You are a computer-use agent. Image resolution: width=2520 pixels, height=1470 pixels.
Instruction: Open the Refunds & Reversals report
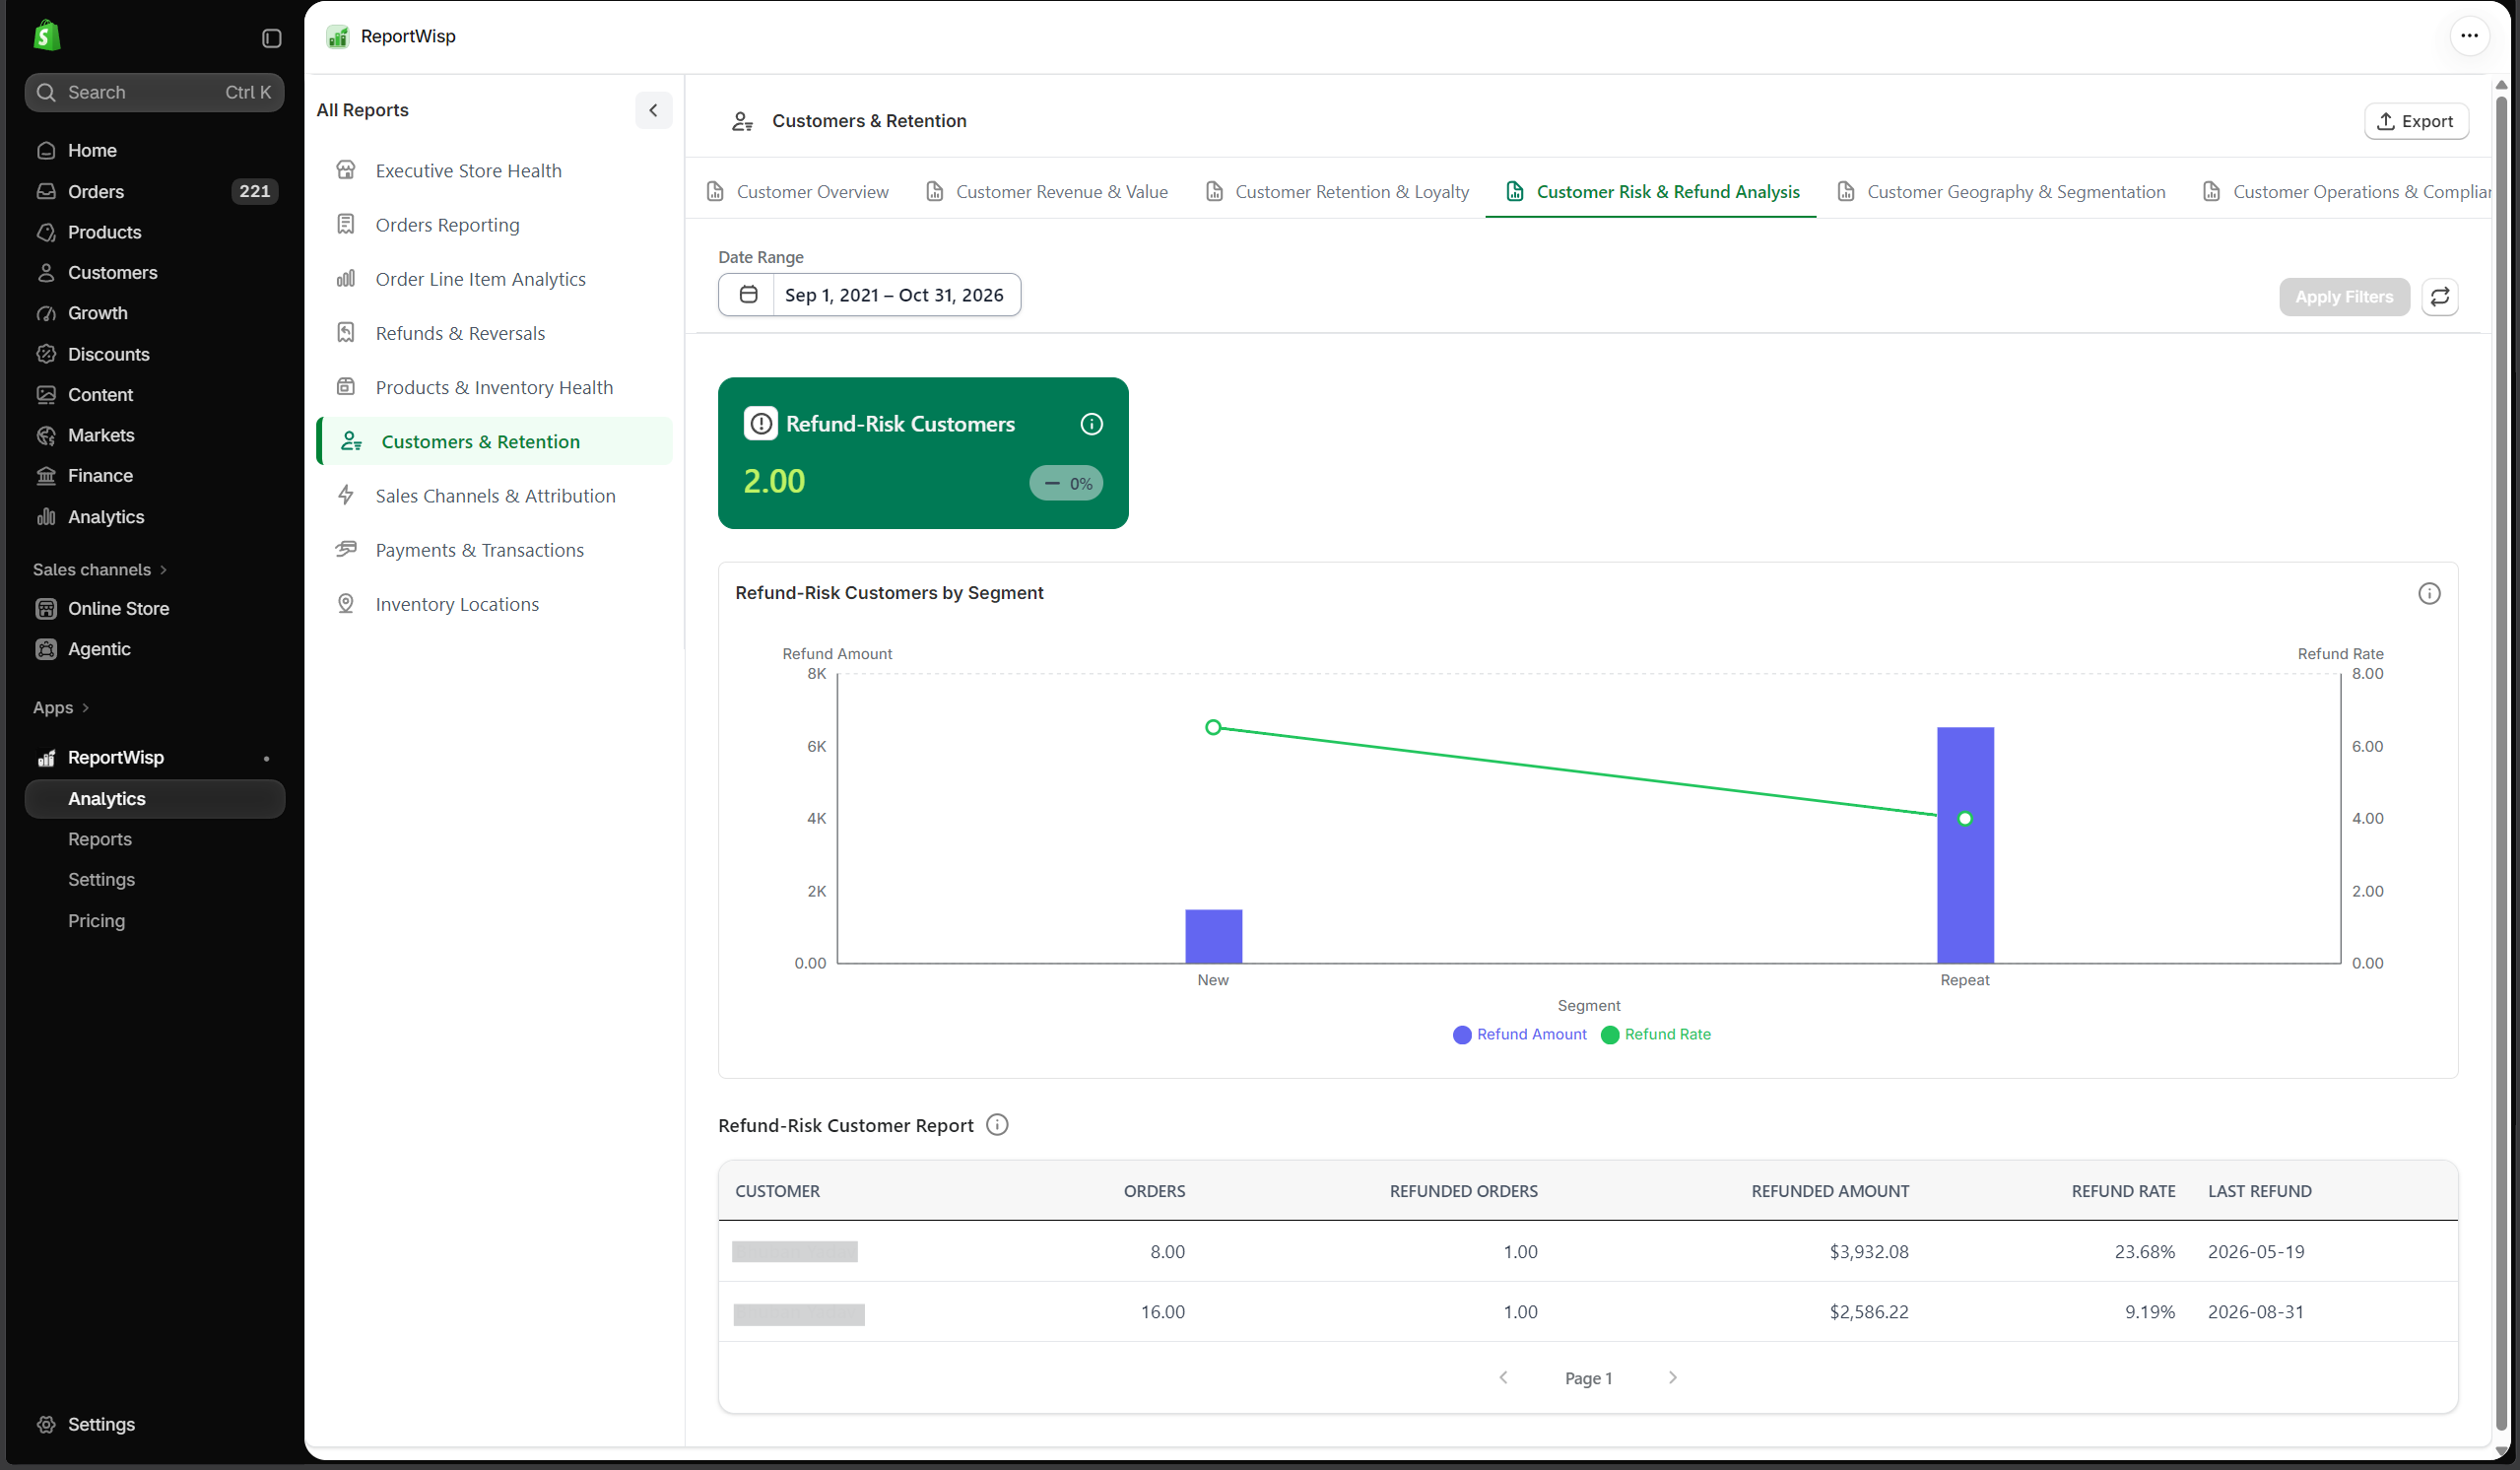460,333
